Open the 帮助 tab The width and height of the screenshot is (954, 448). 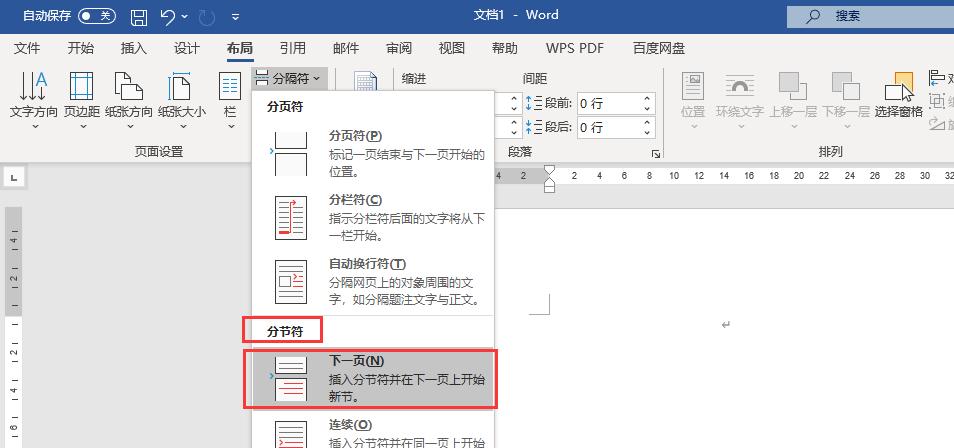tap(504, 48)
